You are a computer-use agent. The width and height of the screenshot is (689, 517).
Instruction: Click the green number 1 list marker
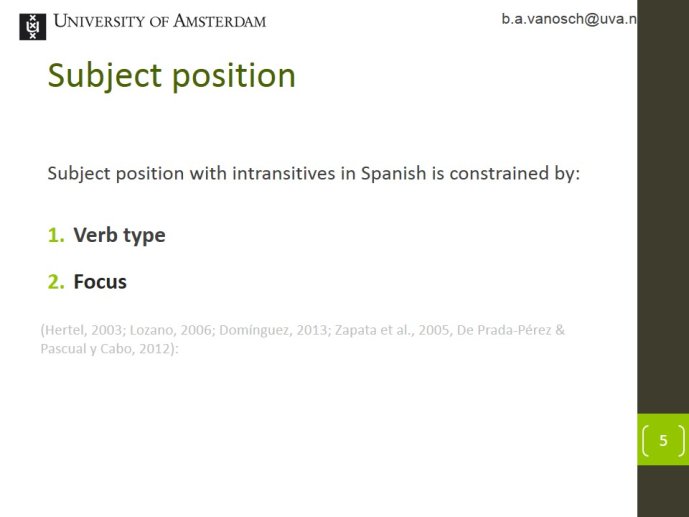[56, 235]
